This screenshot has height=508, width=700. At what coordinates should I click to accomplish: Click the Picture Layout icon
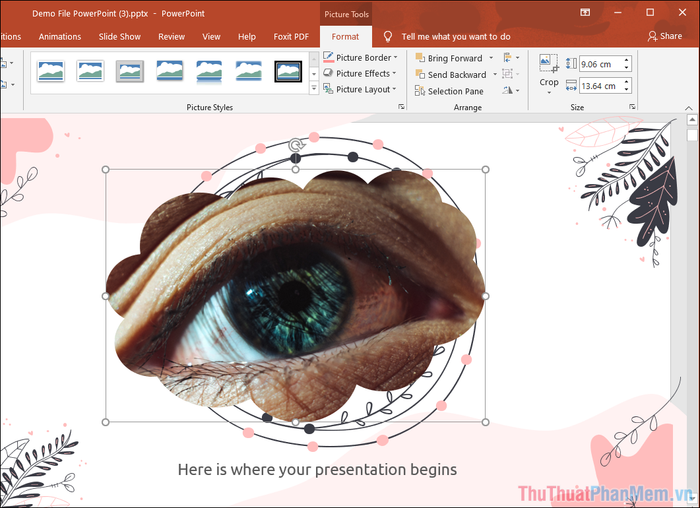point(328,89)
